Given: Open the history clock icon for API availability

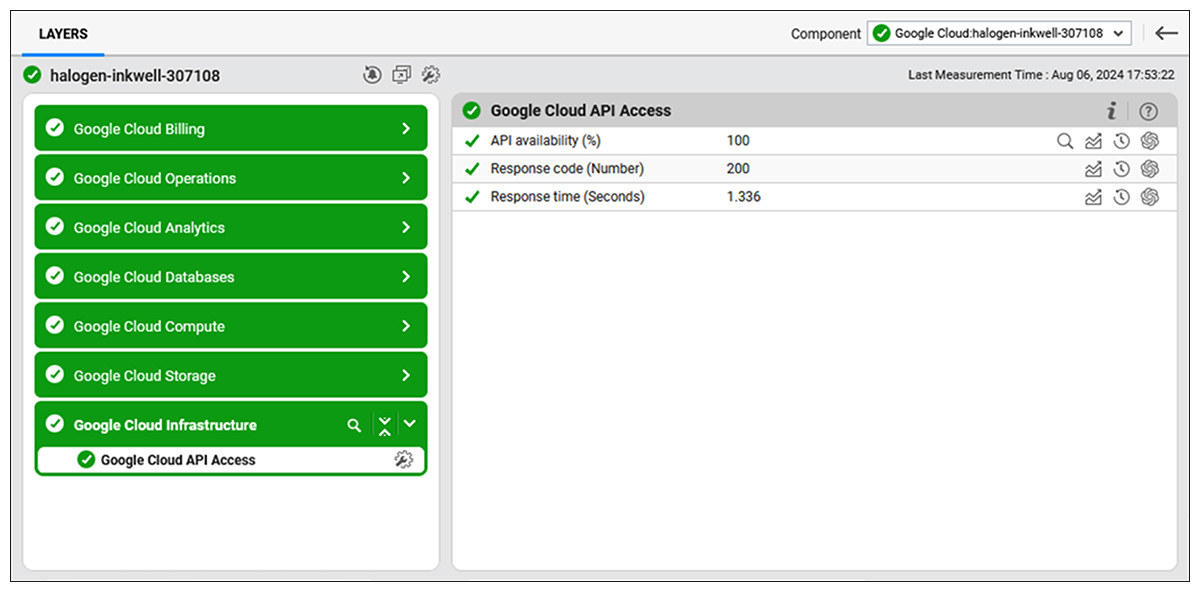Looking at the screenshot, I should 1122,141.
